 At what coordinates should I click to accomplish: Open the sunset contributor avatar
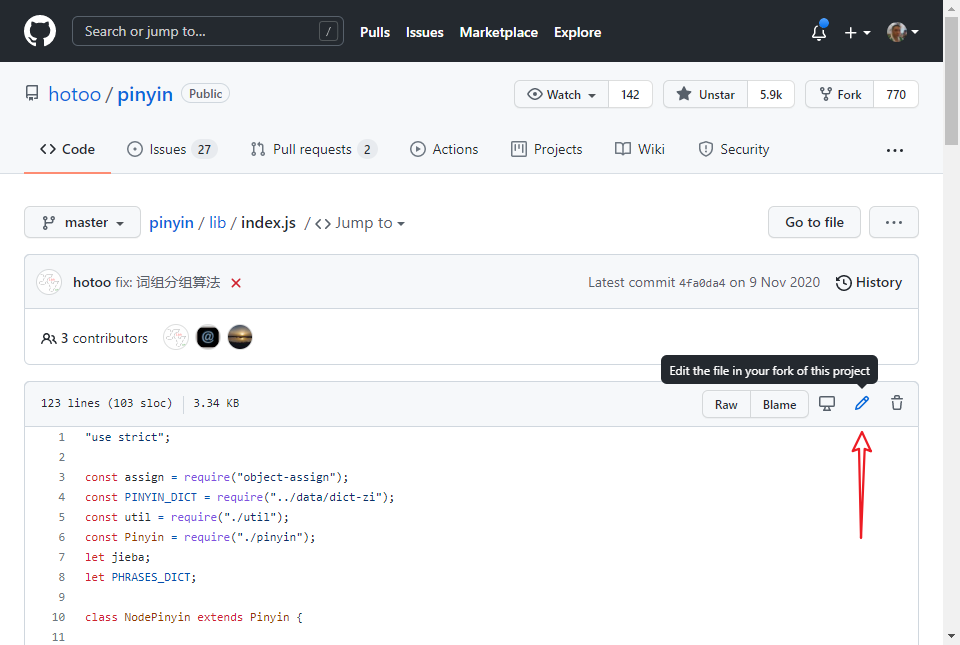240,337
